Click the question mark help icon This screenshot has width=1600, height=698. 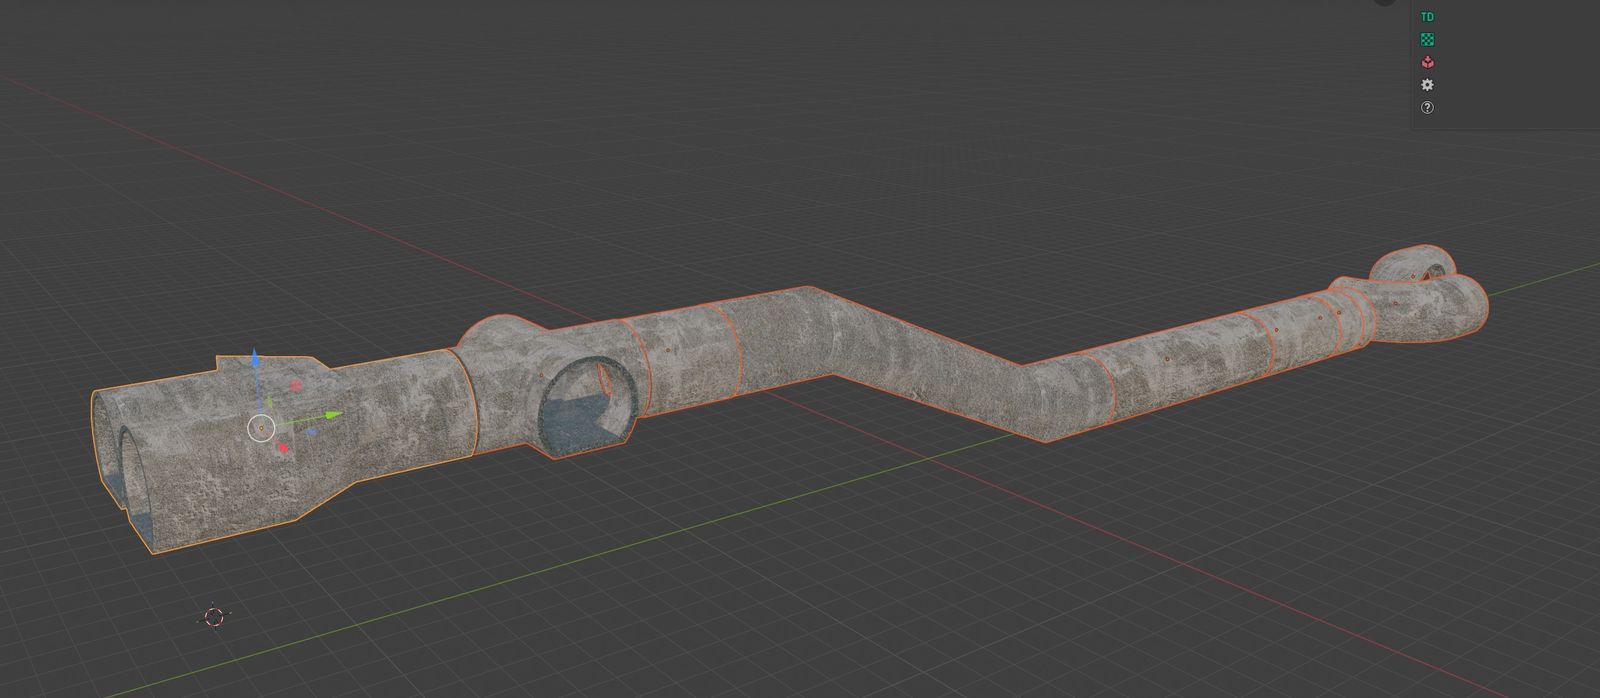point(1427,108)
